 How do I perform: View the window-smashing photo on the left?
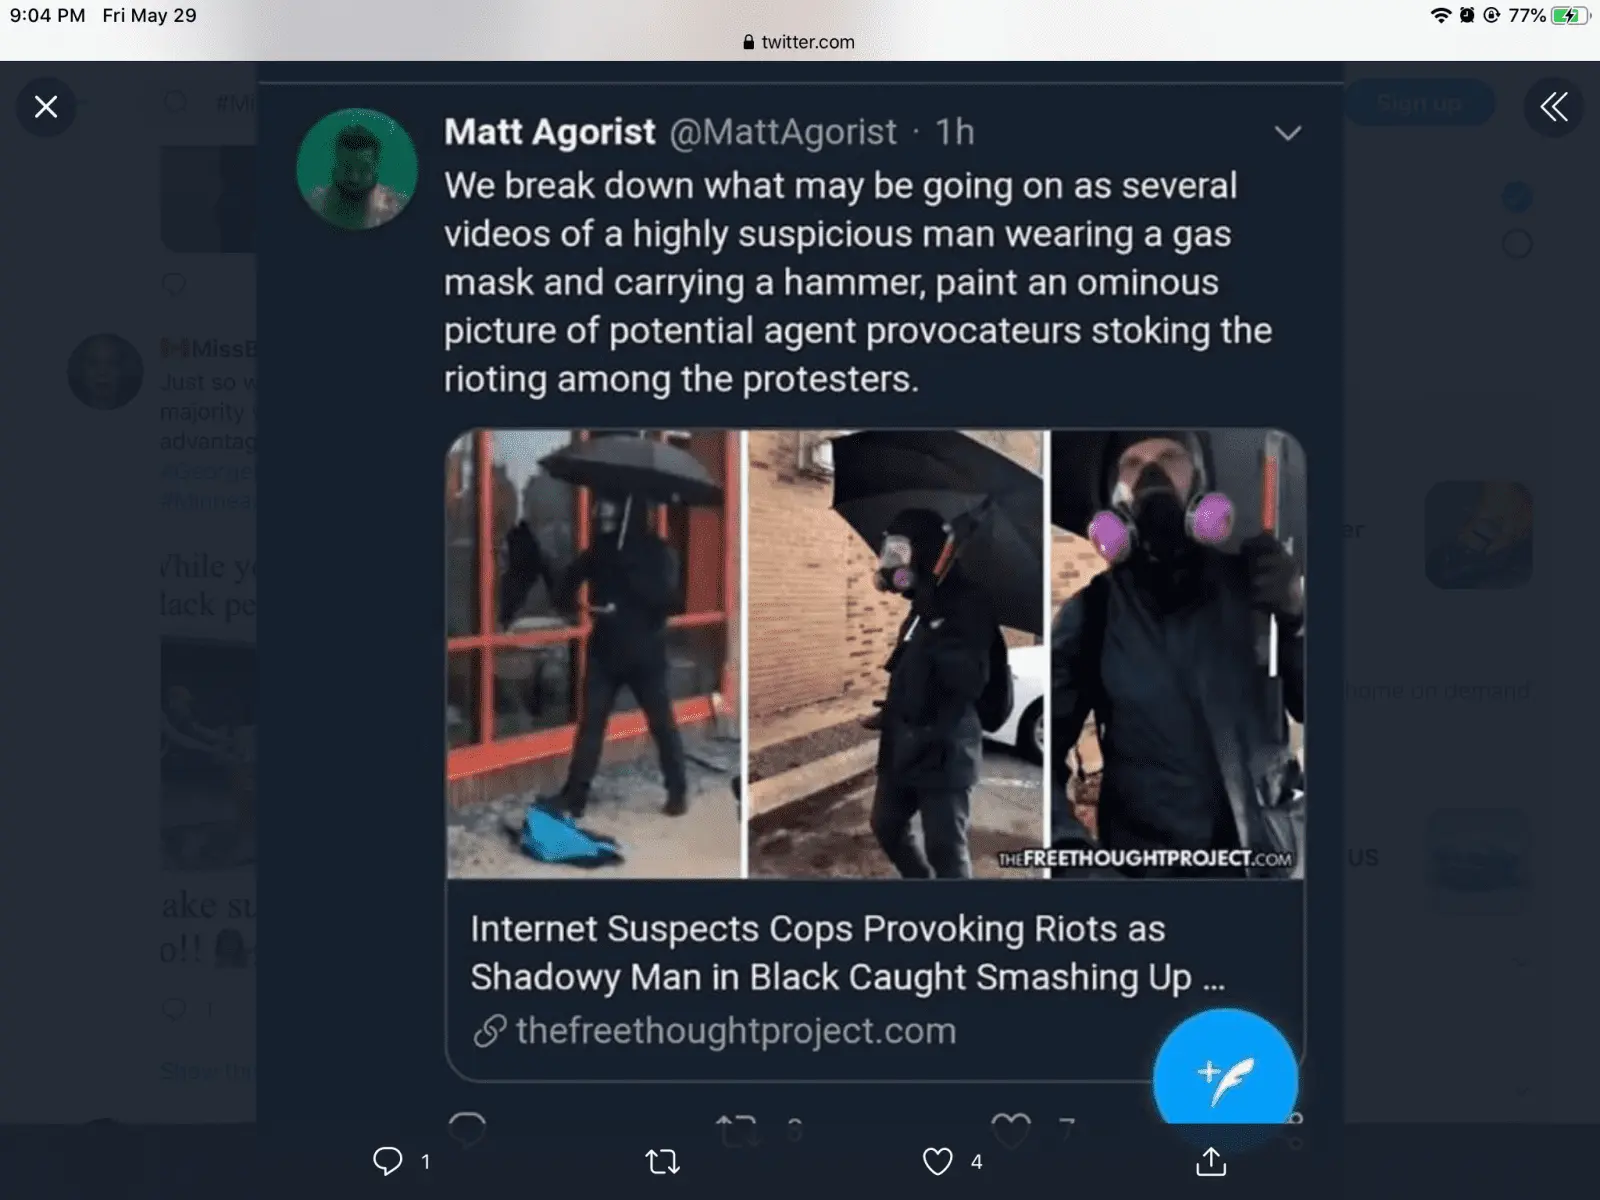point(595,655)
